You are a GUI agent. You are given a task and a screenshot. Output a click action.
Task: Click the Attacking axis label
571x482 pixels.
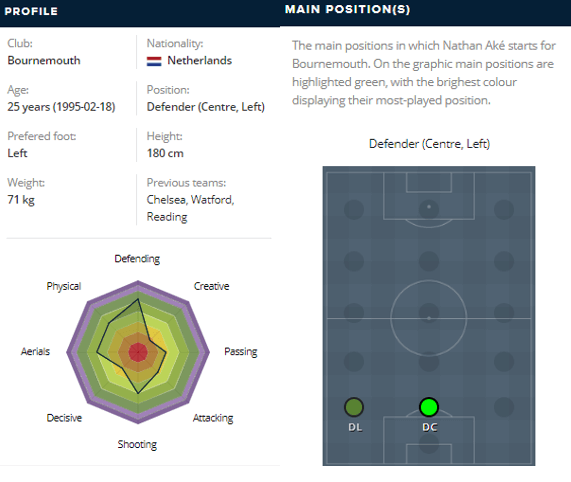click(213, 418)
